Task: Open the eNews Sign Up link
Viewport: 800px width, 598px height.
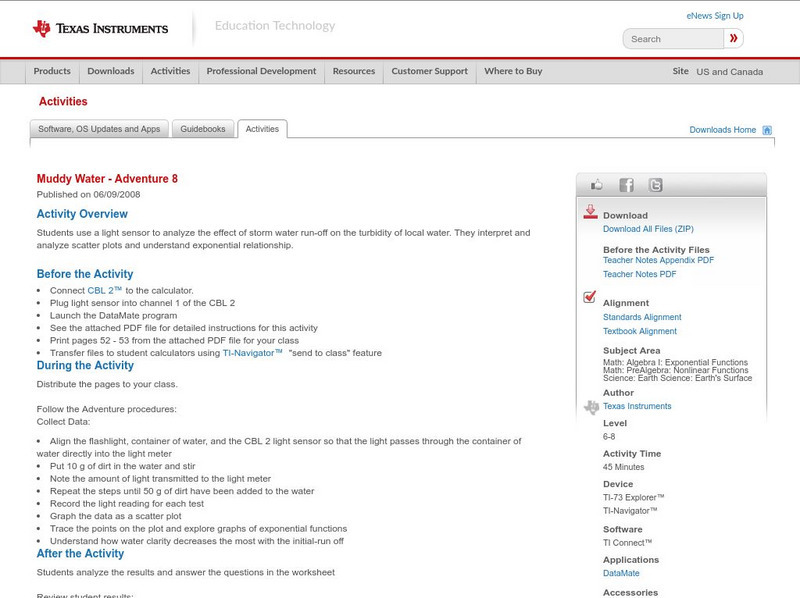Action: pos(715,16)
